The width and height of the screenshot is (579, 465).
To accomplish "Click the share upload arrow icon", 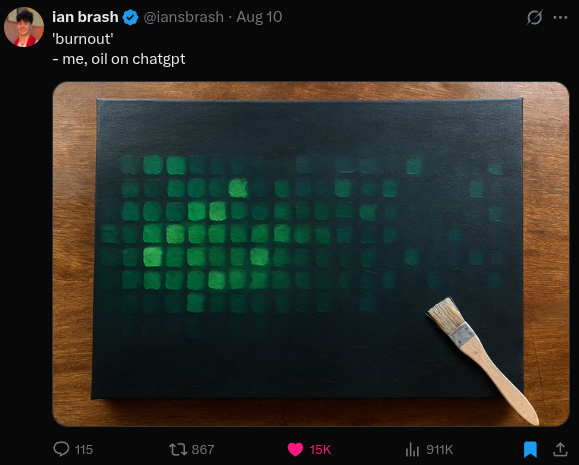I will point(560,449).
